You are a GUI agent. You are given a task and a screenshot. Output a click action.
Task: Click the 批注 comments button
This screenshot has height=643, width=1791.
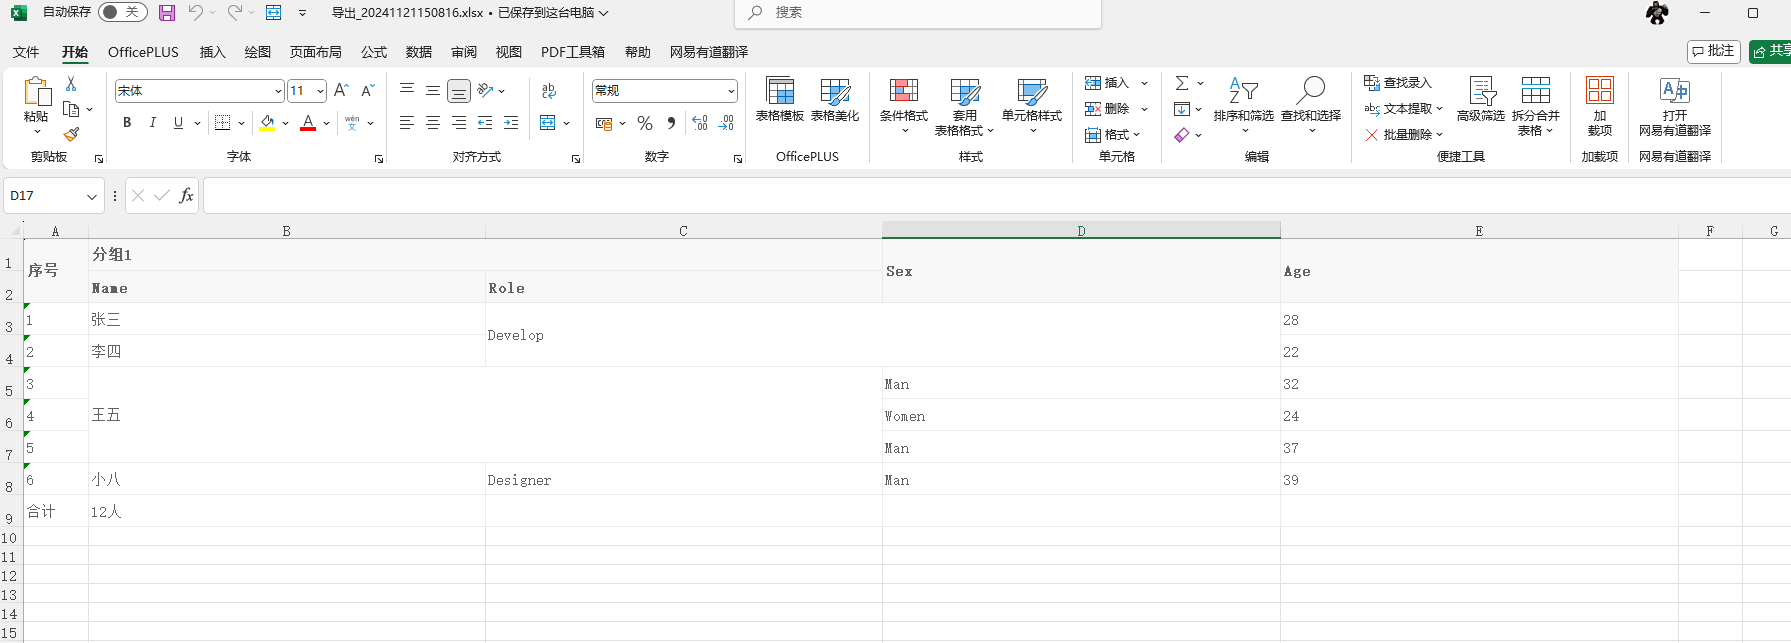1713,51
